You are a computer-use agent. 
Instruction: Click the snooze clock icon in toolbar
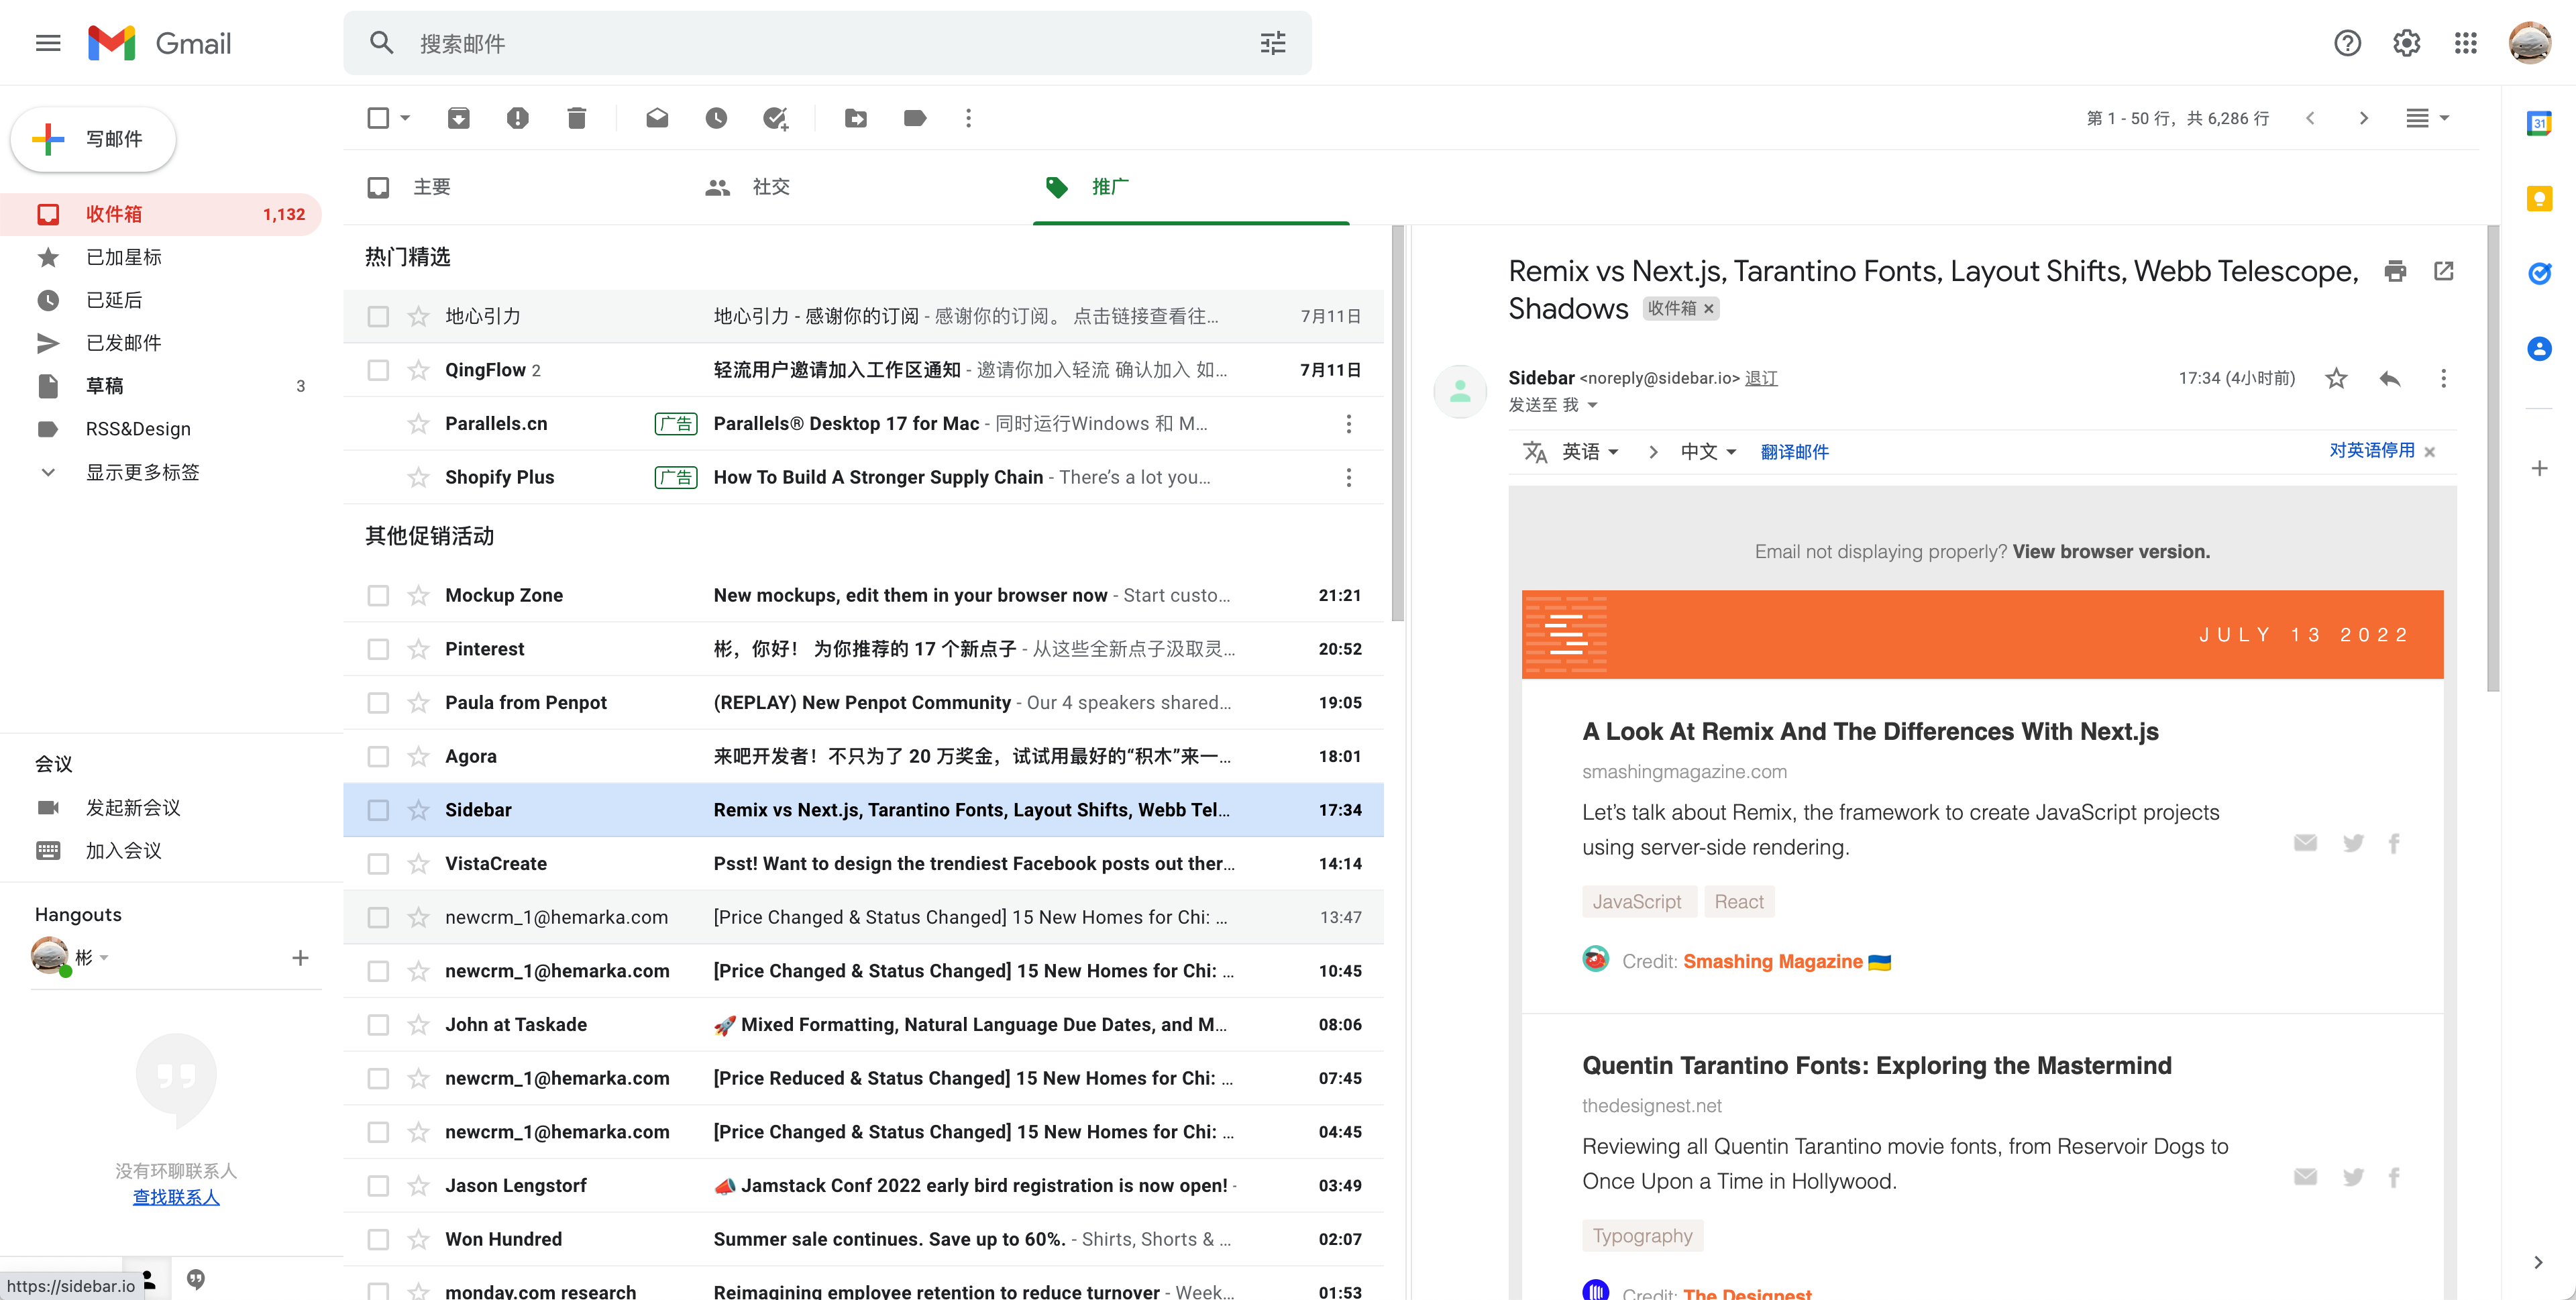[716, 118]
